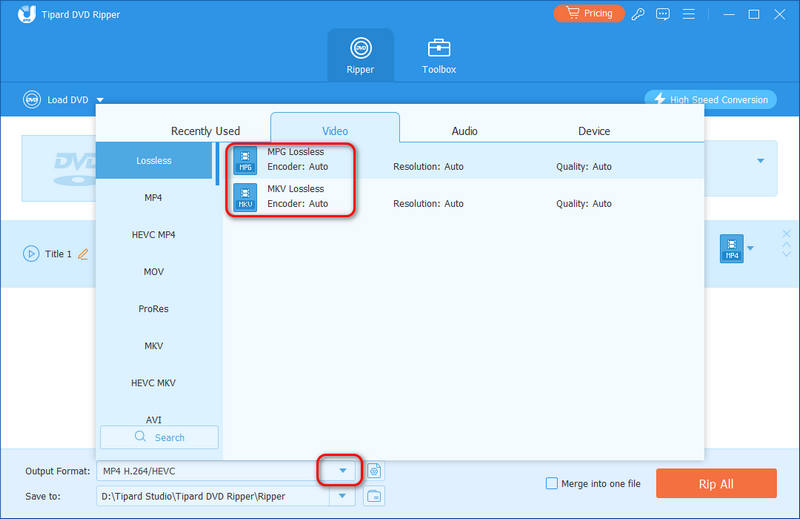
Task: Click the Tipard DVD Ripper logo
Action: point(27,14)
